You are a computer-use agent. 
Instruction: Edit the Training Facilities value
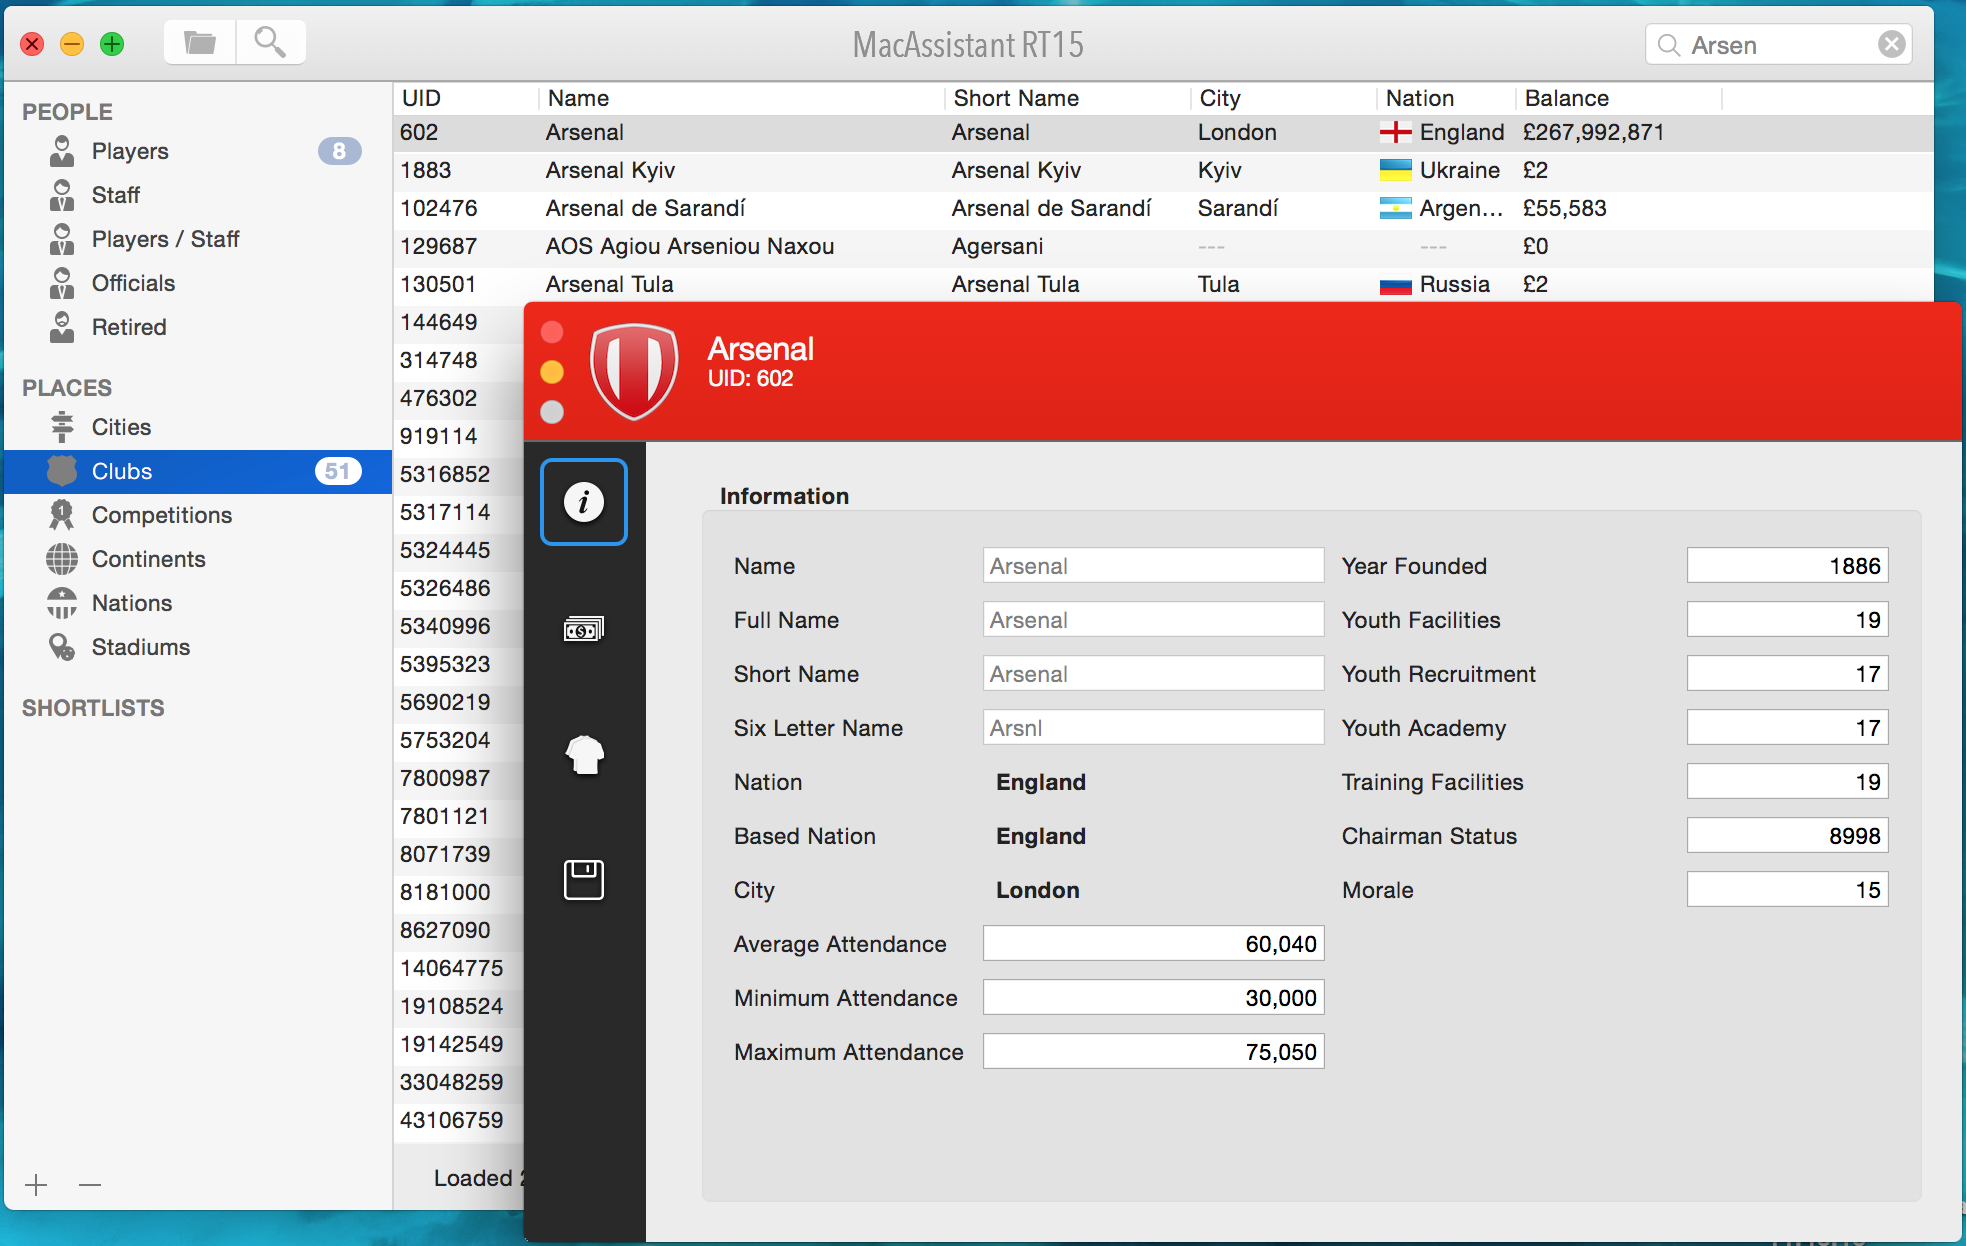click(1787, 782)
